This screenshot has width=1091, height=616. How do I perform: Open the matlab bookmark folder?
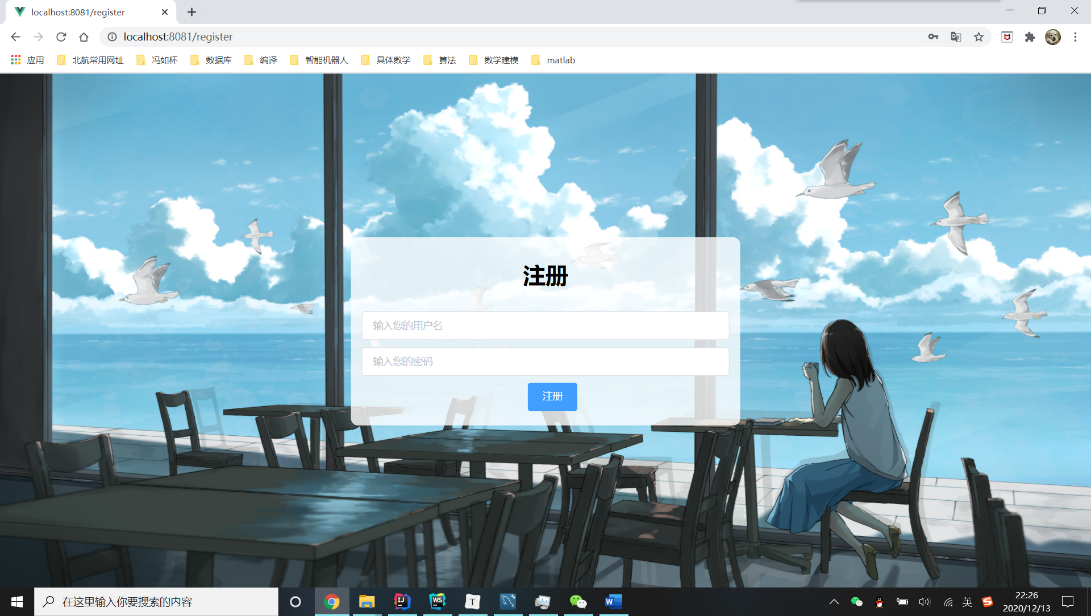point(553,61)
